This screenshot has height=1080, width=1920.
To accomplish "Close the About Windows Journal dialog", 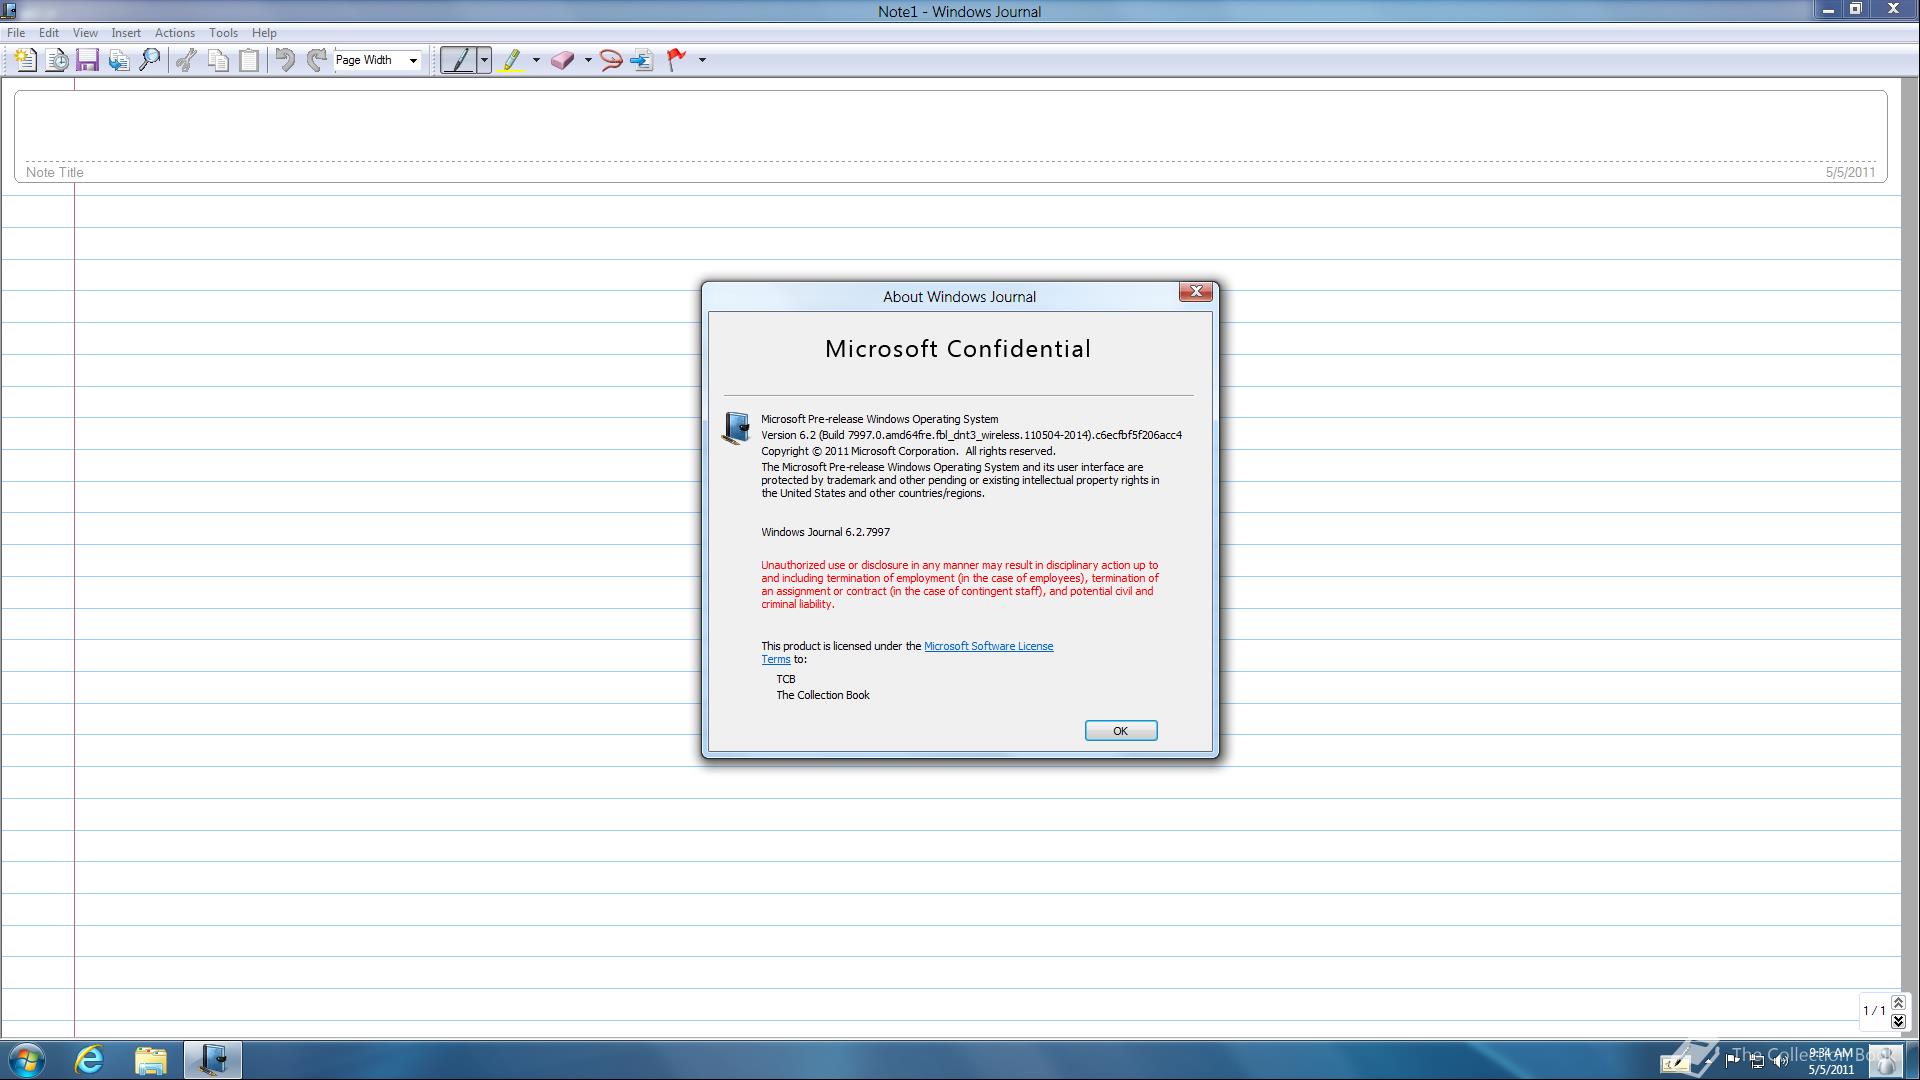I will 1195,291.
